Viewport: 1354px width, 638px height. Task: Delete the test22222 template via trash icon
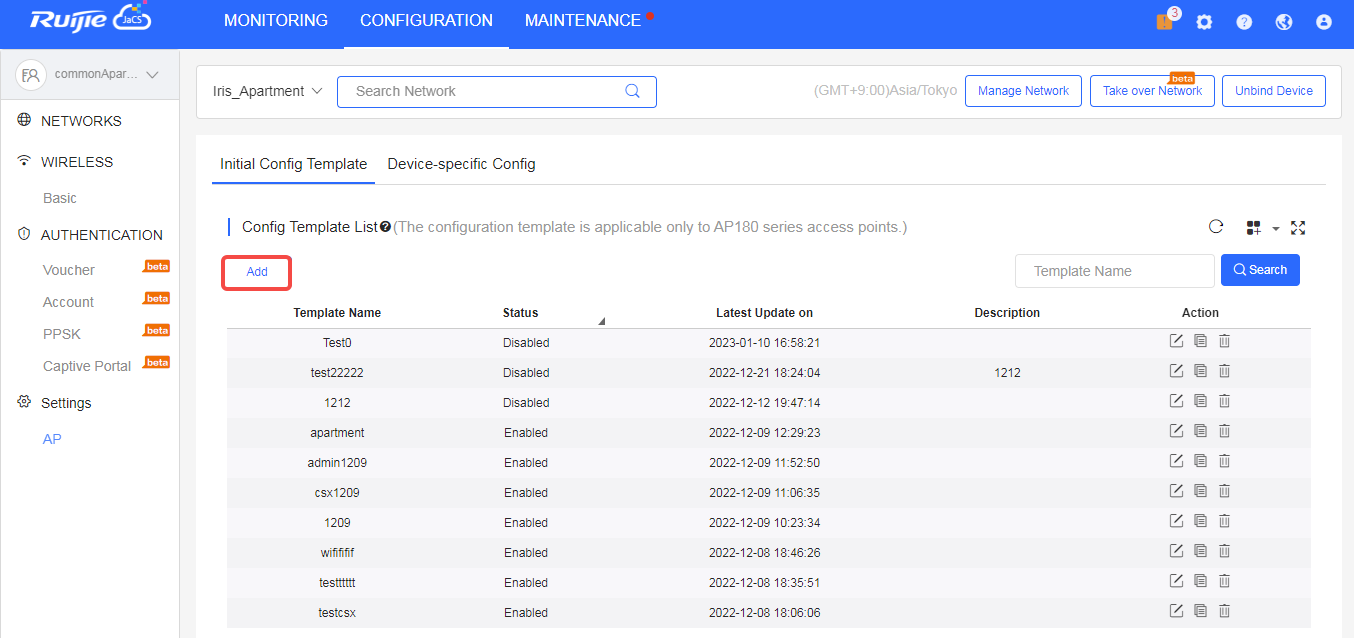point(1224,371)
